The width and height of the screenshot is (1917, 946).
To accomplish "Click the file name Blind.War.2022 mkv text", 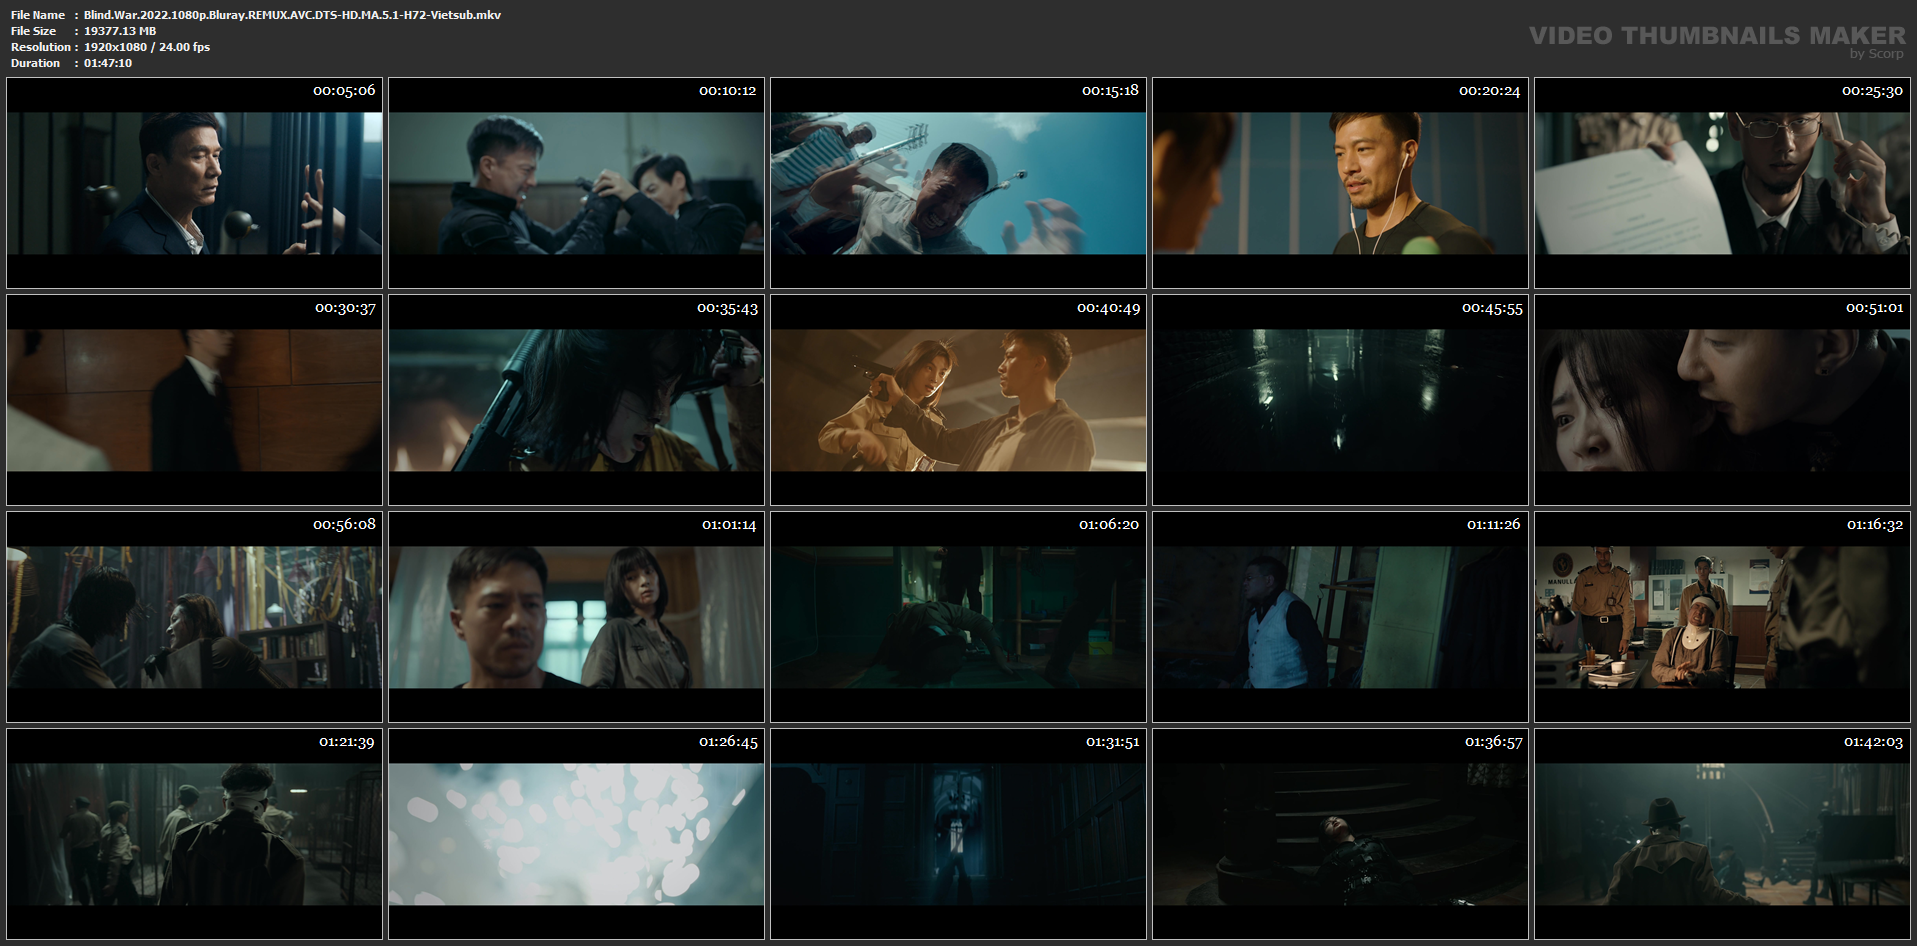I will [292, 15].
